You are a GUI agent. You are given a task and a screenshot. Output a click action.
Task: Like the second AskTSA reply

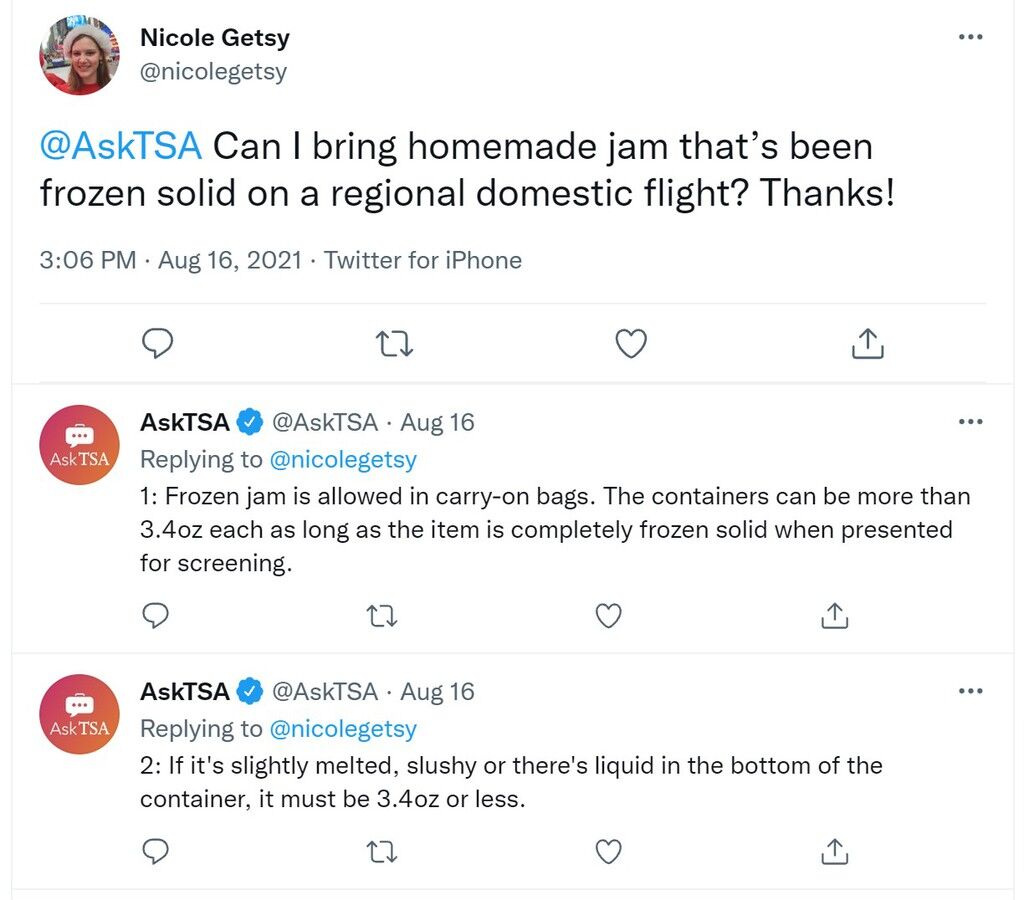click(609, 852)
